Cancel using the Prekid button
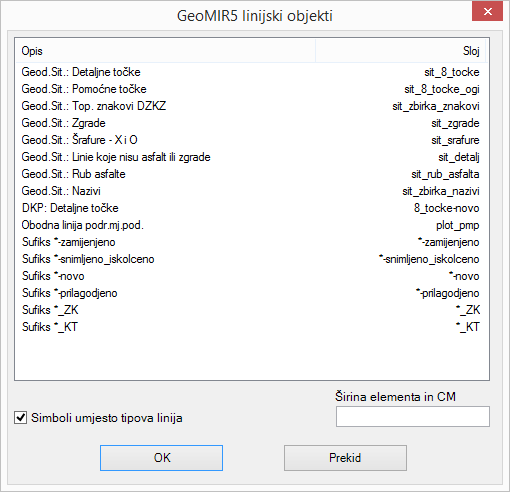The width and height of the screenshot is (510, 492). click(x=345, y=458)
